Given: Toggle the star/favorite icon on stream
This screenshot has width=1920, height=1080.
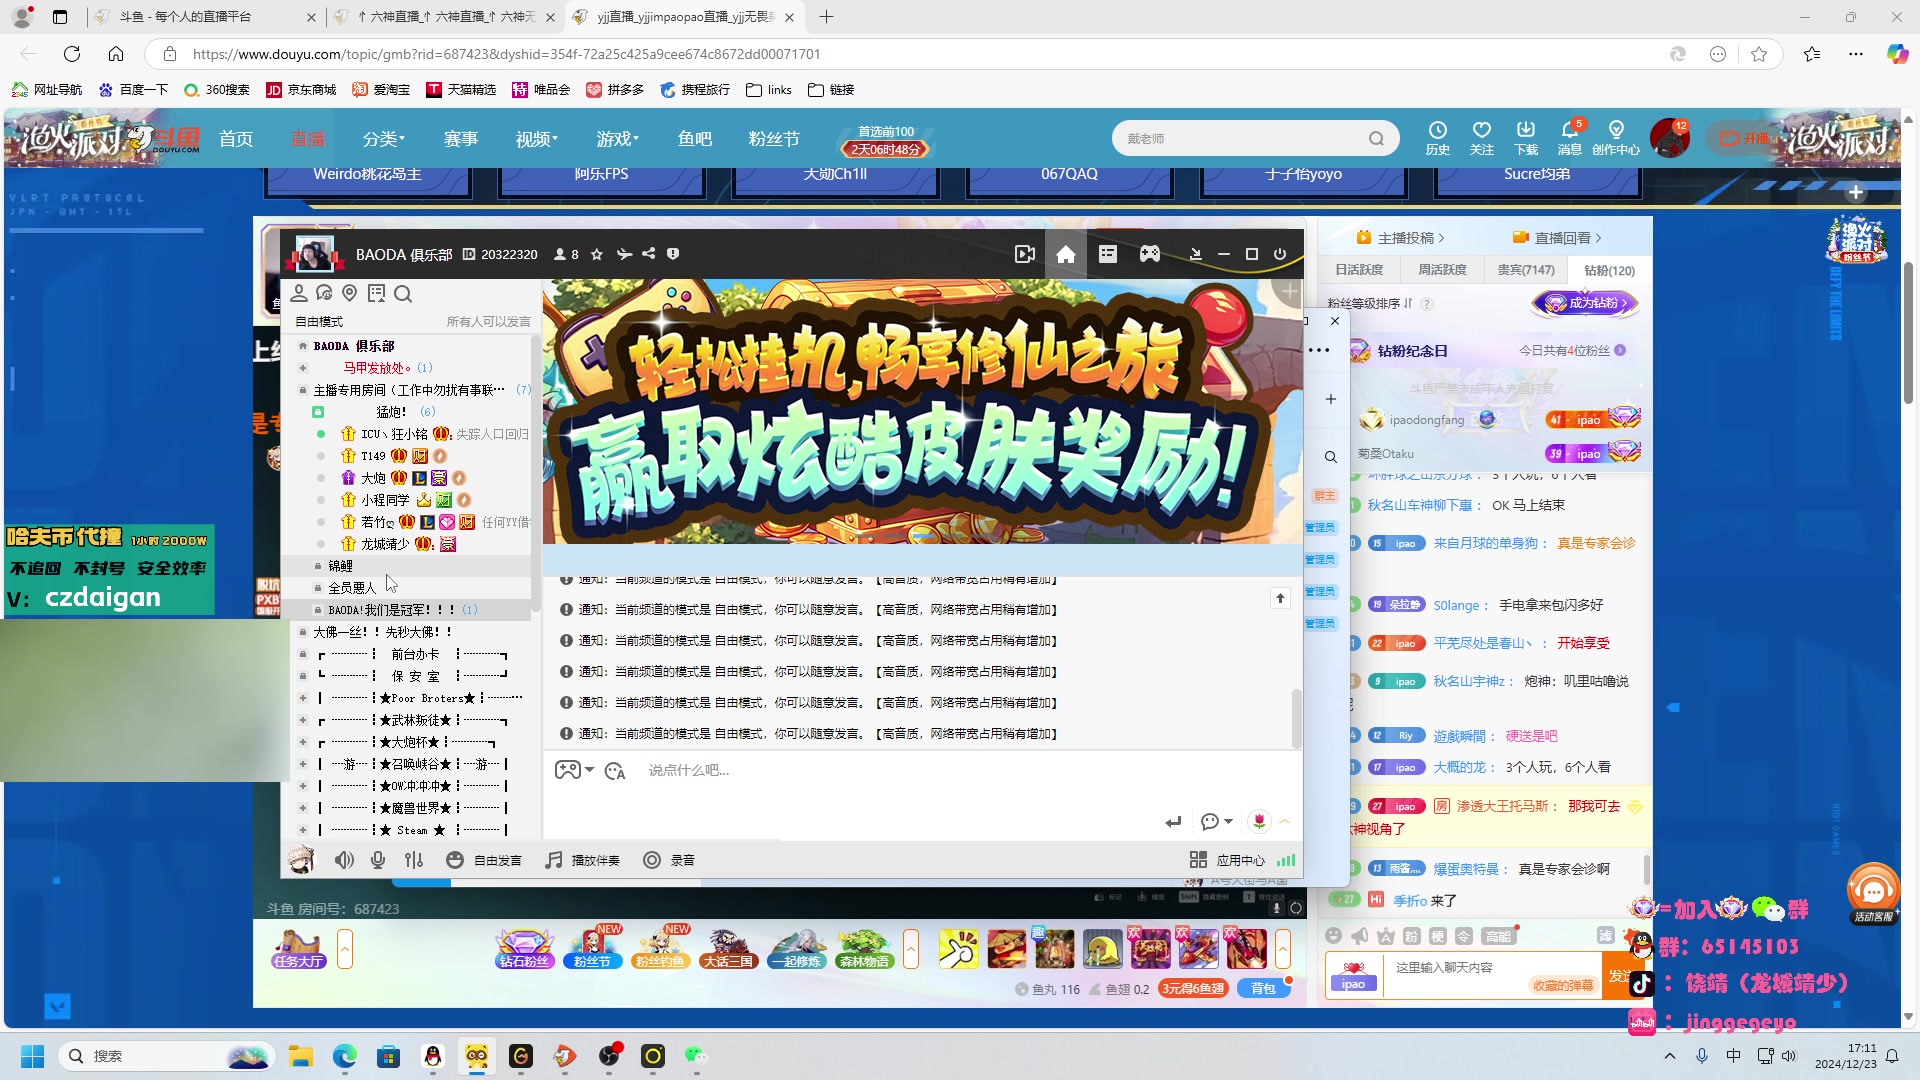Looking at the screenshot, I should pyautogui.click(x=597, y=253).
